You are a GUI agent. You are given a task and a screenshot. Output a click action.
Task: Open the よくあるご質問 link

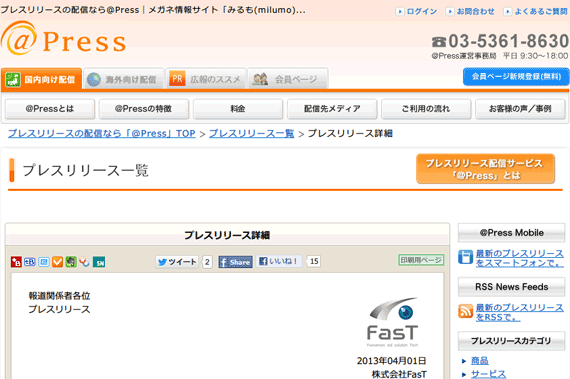pos(541,12)
